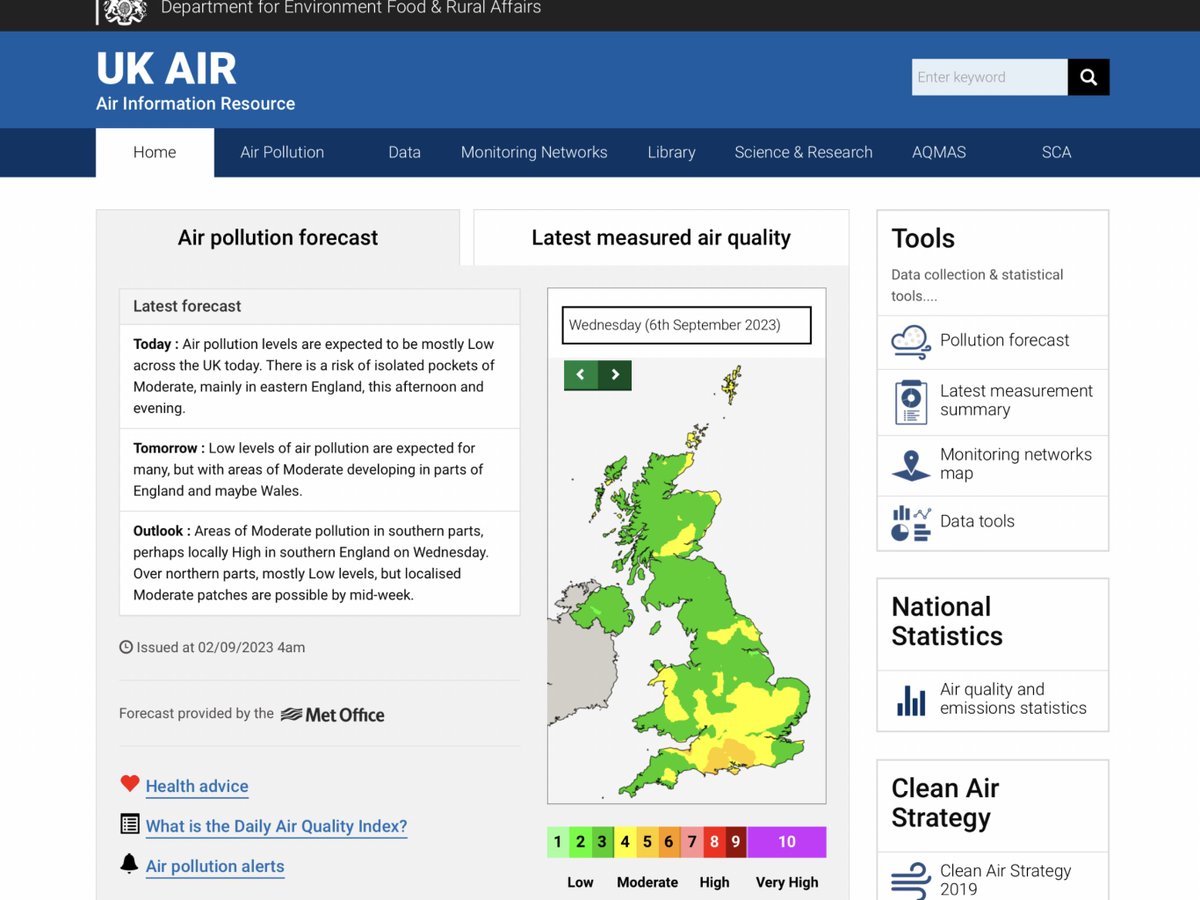Open the forecast date selector
The width and height of the screenshot is (1200, 900).
(686, 325)
